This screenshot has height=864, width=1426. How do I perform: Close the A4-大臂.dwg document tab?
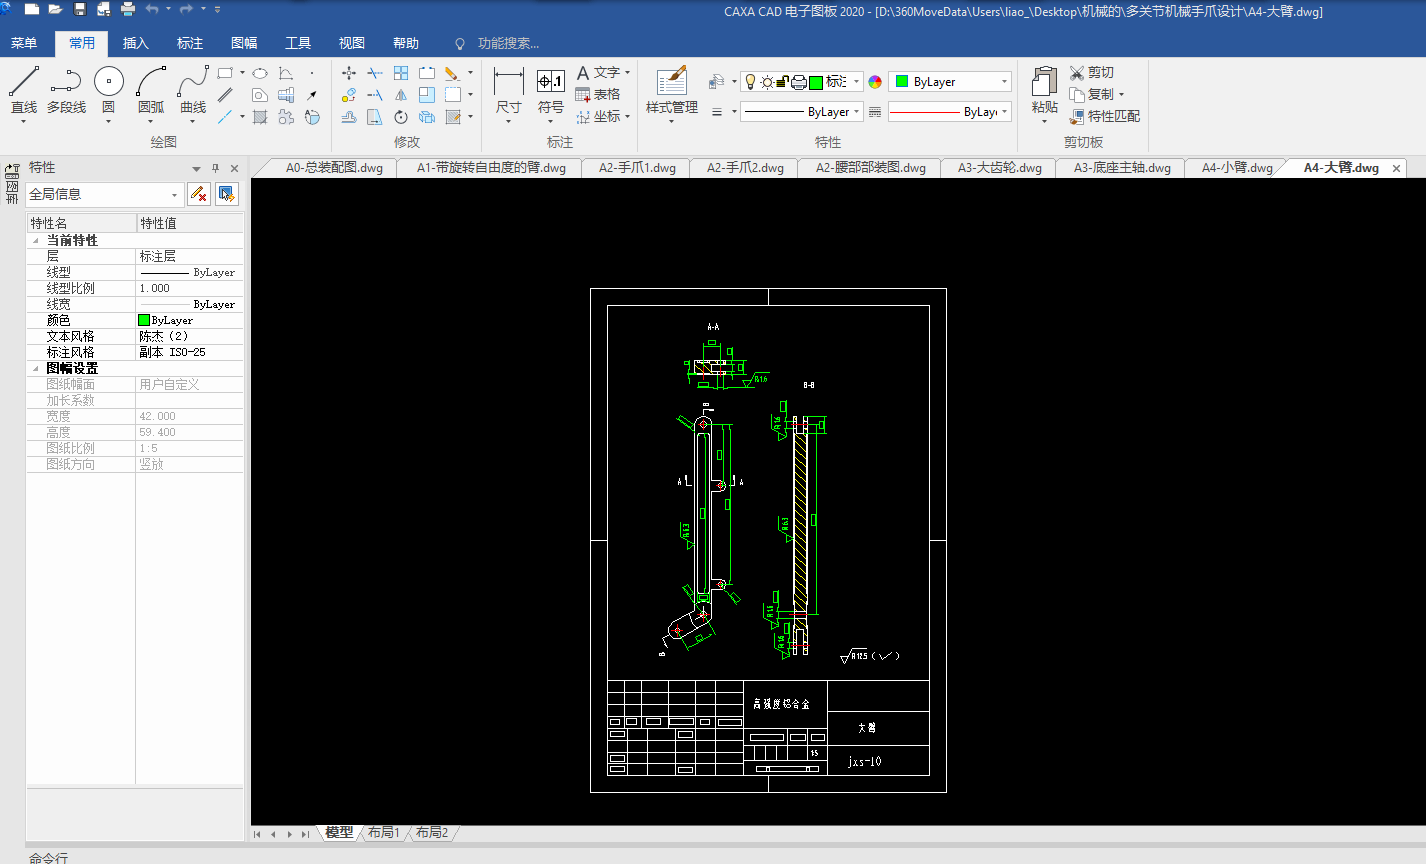tap(1397, 168)
